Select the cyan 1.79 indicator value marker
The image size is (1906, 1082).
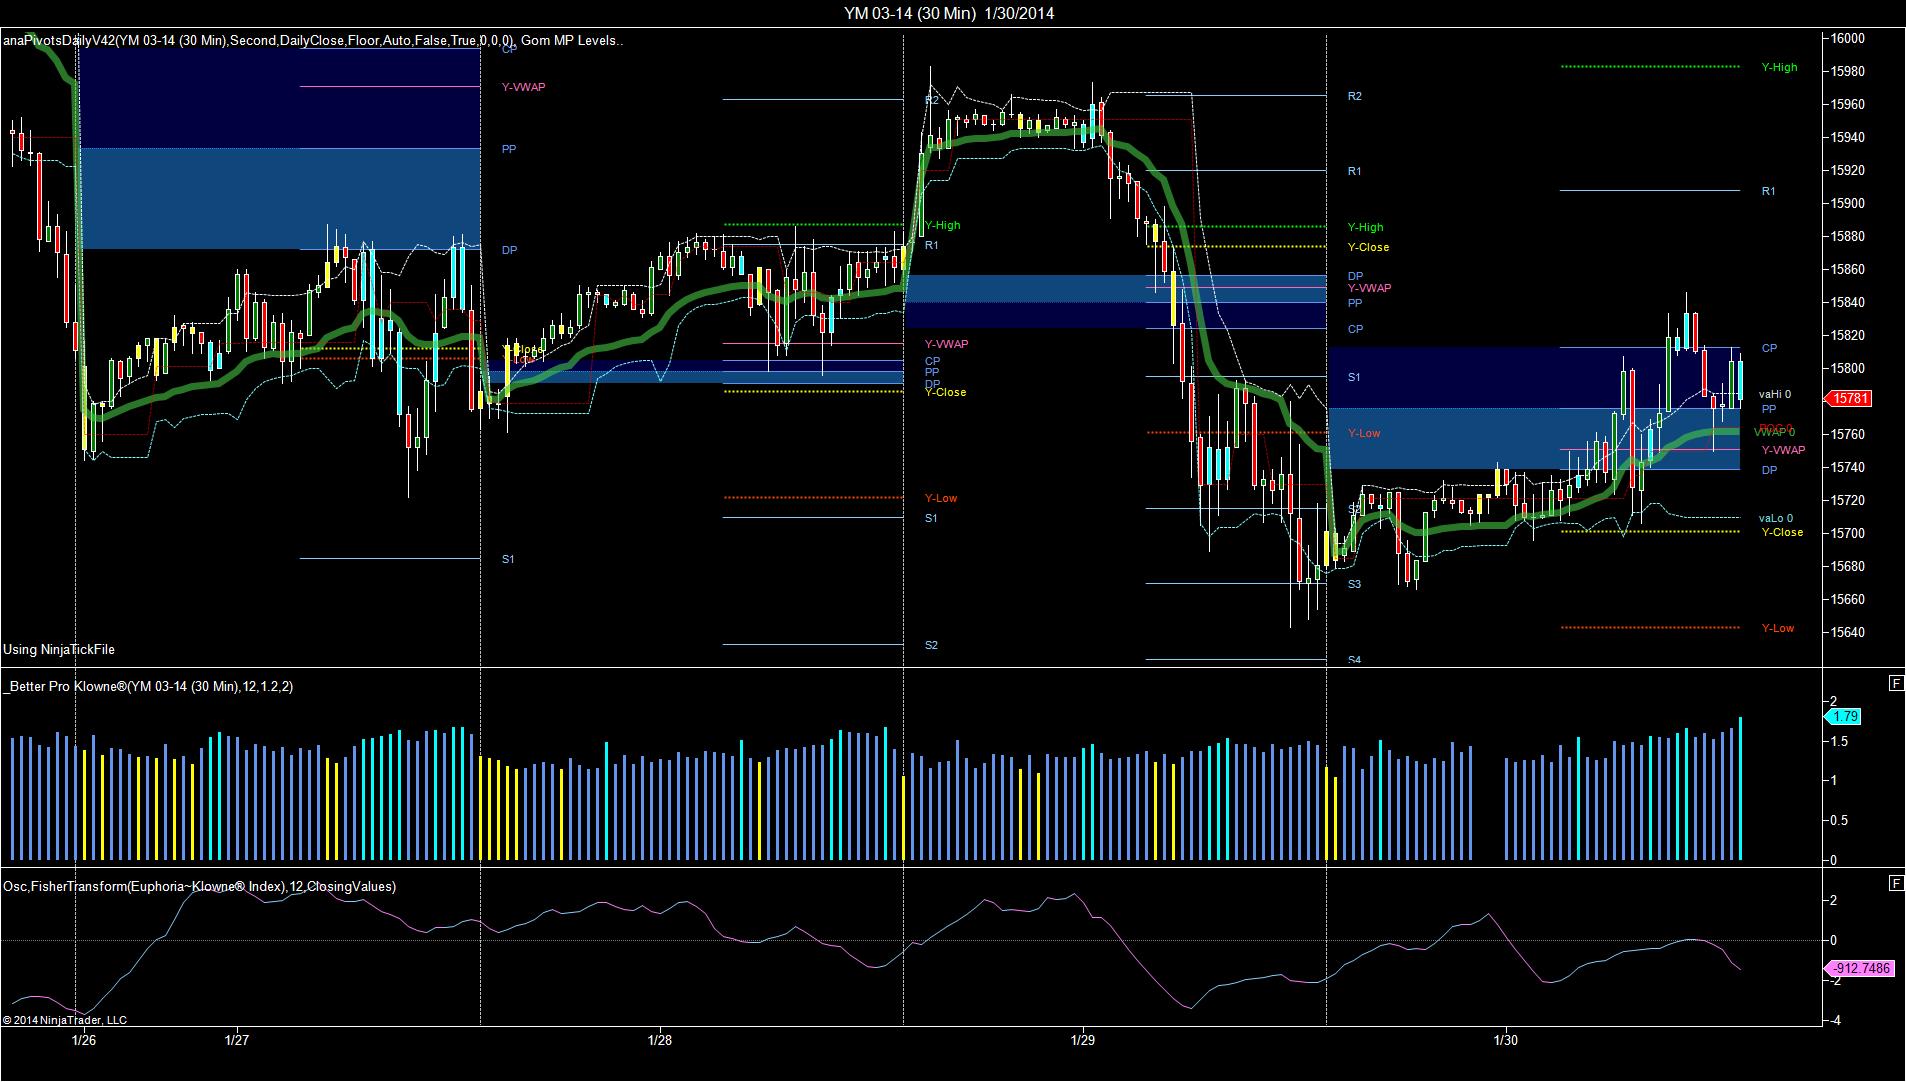(1844, 717)
